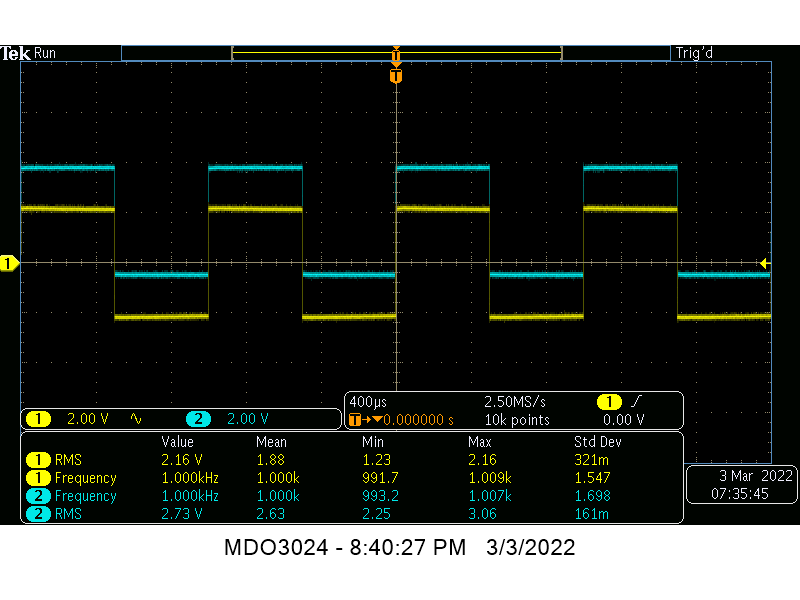
Task: Click the yellow trigger level arrow on right
Action: (763, 262)
